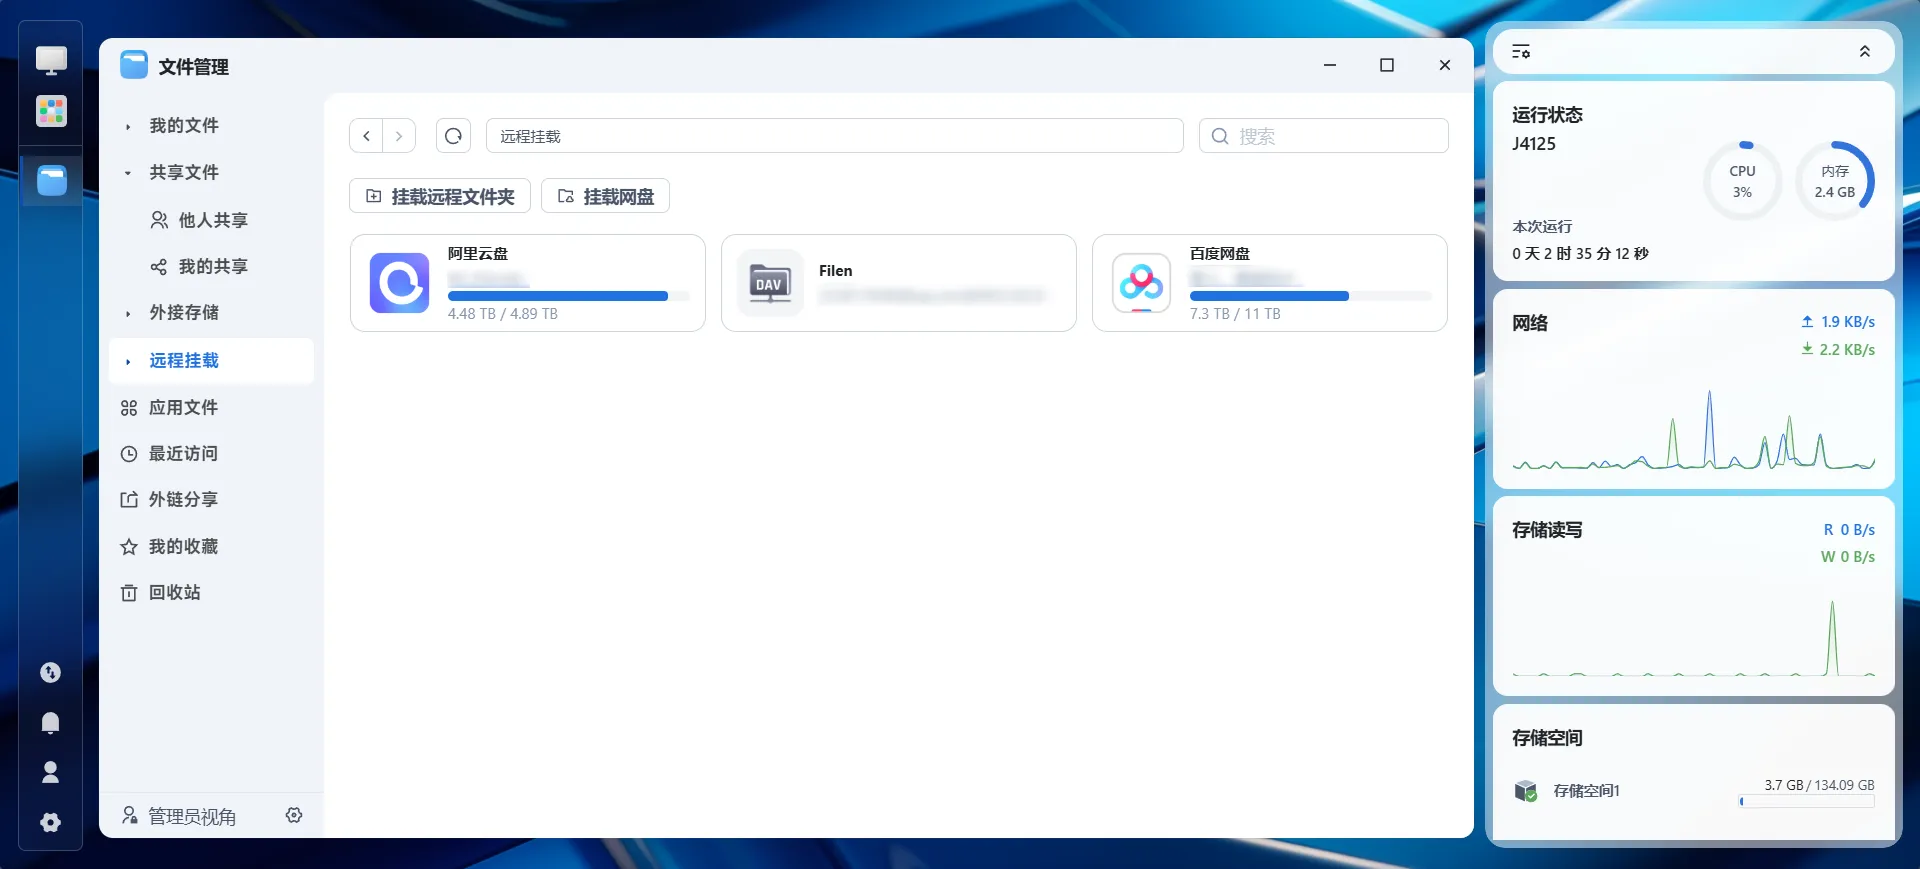Open 最近访问 in the sidebar
The height and width of the screenshot is (869, 1920).
tap(183, 453)
